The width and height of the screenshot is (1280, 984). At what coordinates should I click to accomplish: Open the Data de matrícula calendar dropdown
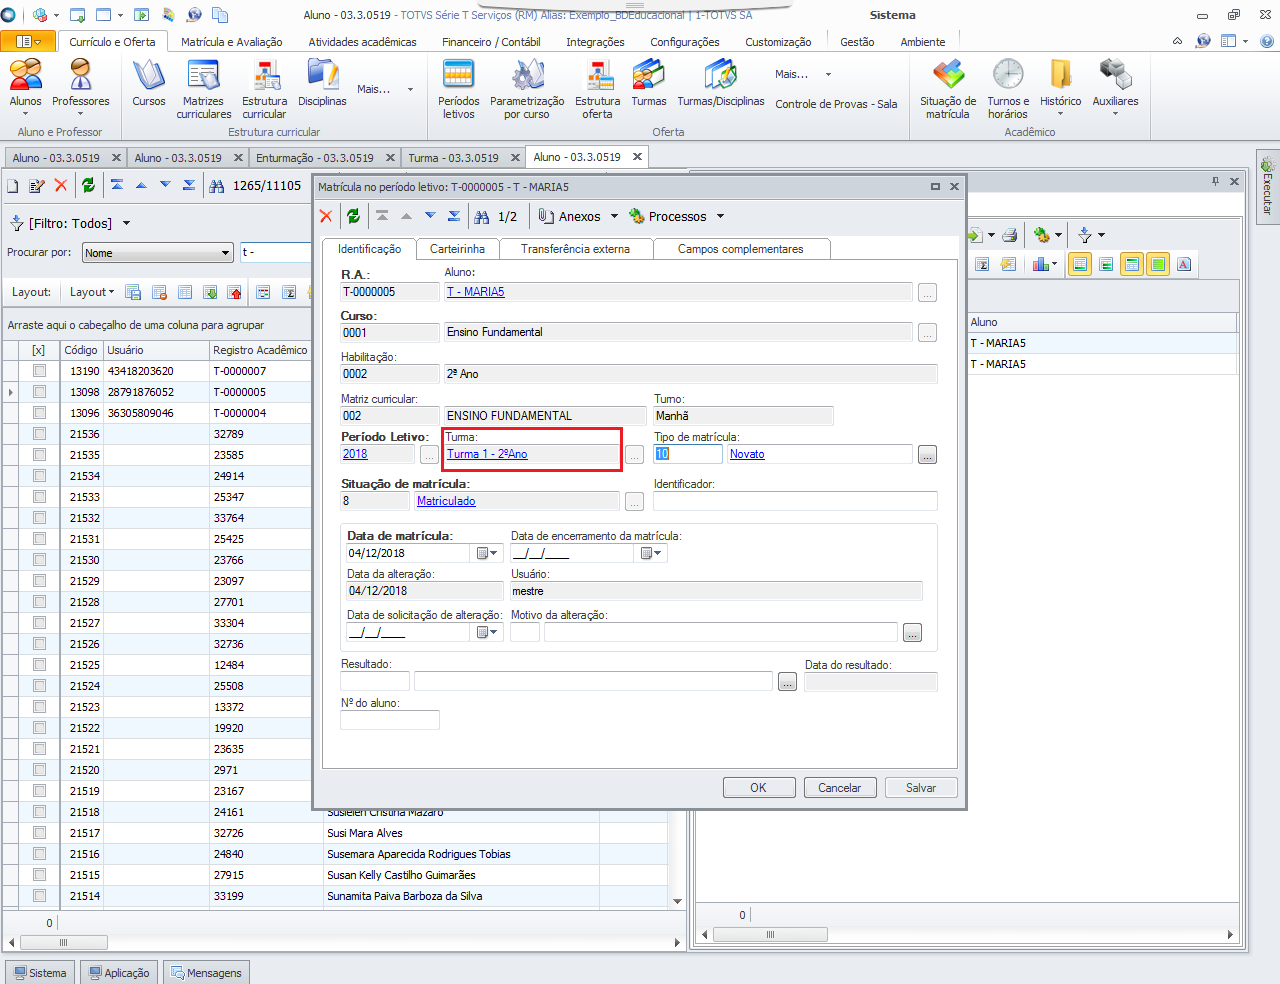coord(487,553)
